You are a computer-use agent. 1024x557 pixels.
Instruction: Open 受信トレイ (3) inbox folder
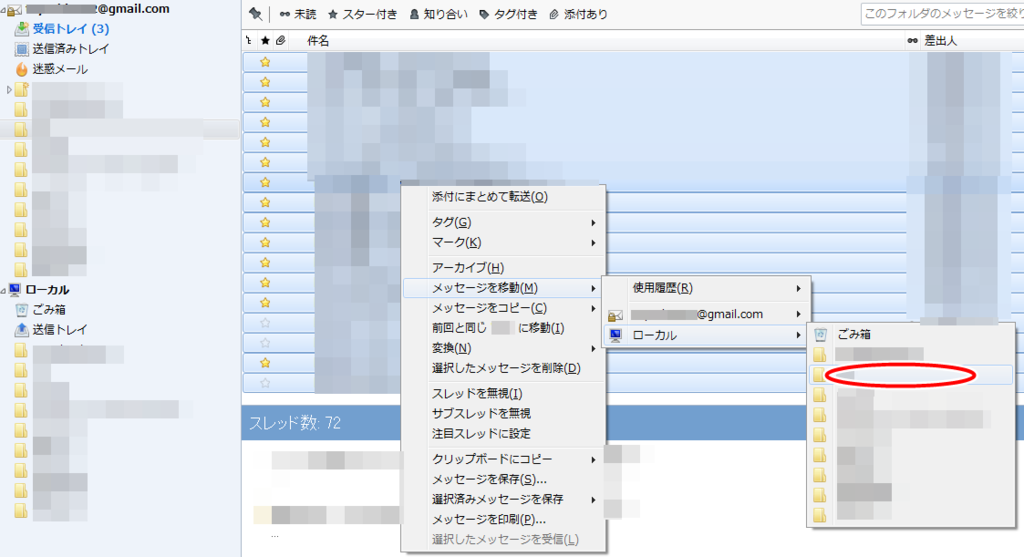pyautogui.click(x=71, y=29)
